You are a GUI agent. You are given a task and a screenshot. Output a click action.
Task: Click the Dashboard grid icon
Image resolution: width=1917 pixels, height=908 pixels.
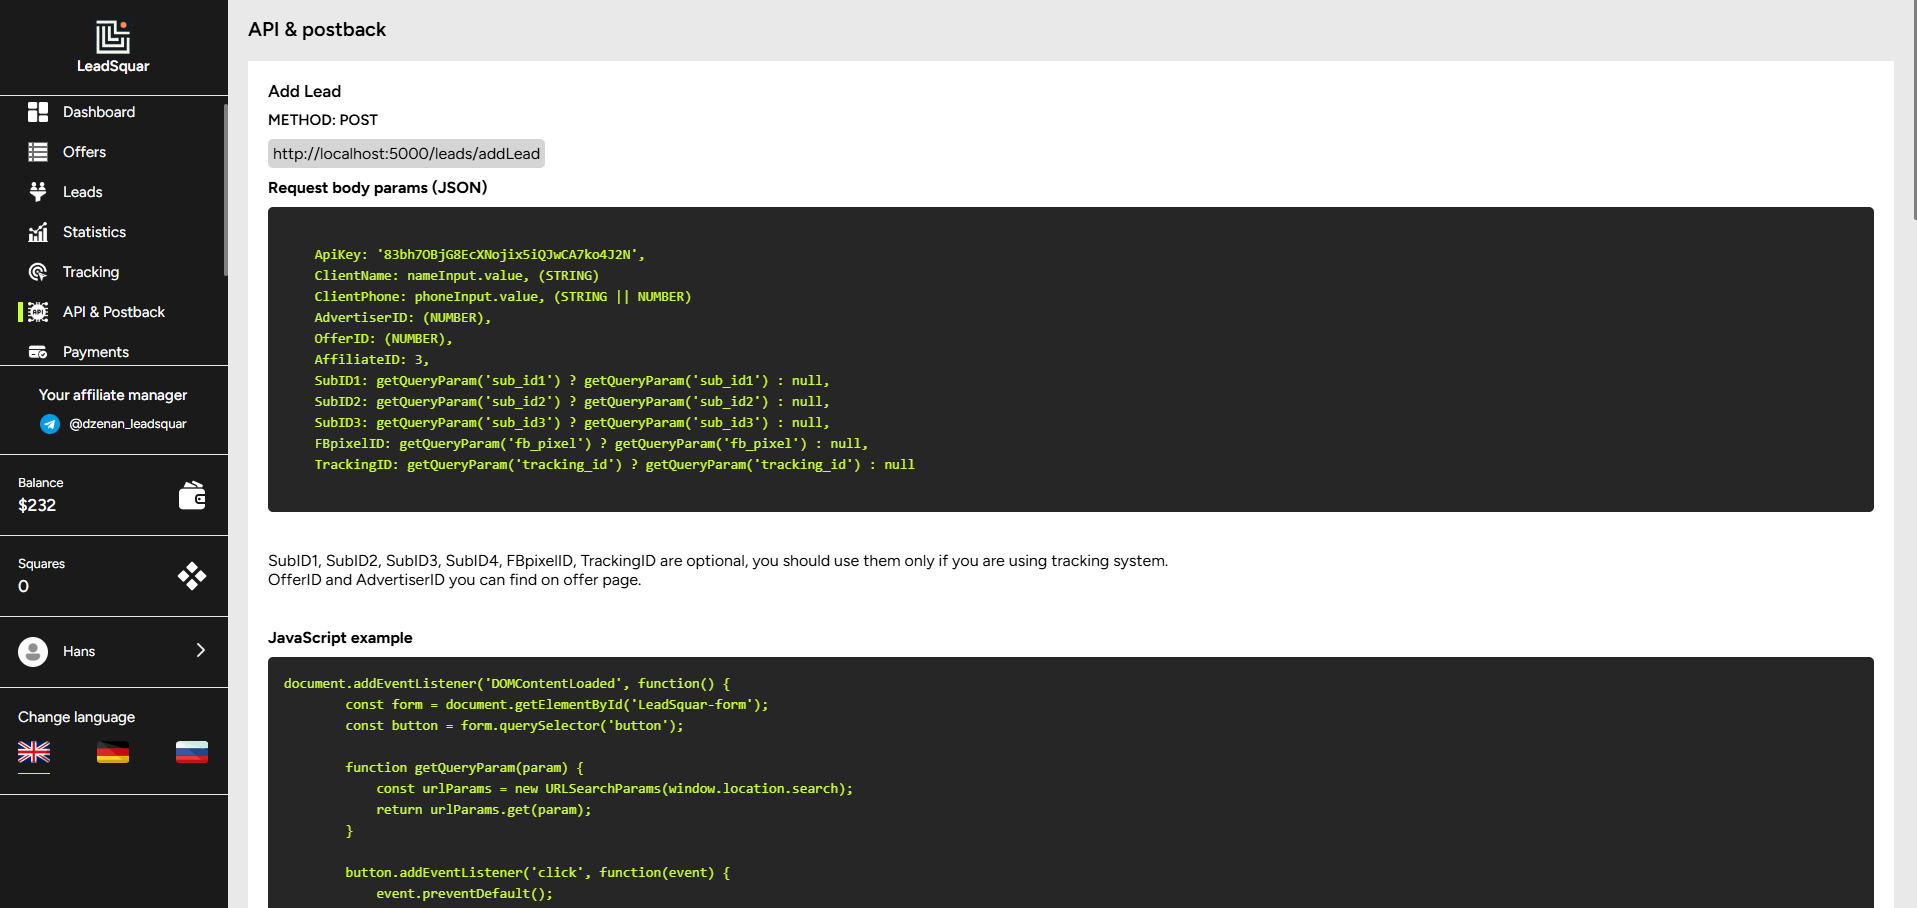pos(38,112)
